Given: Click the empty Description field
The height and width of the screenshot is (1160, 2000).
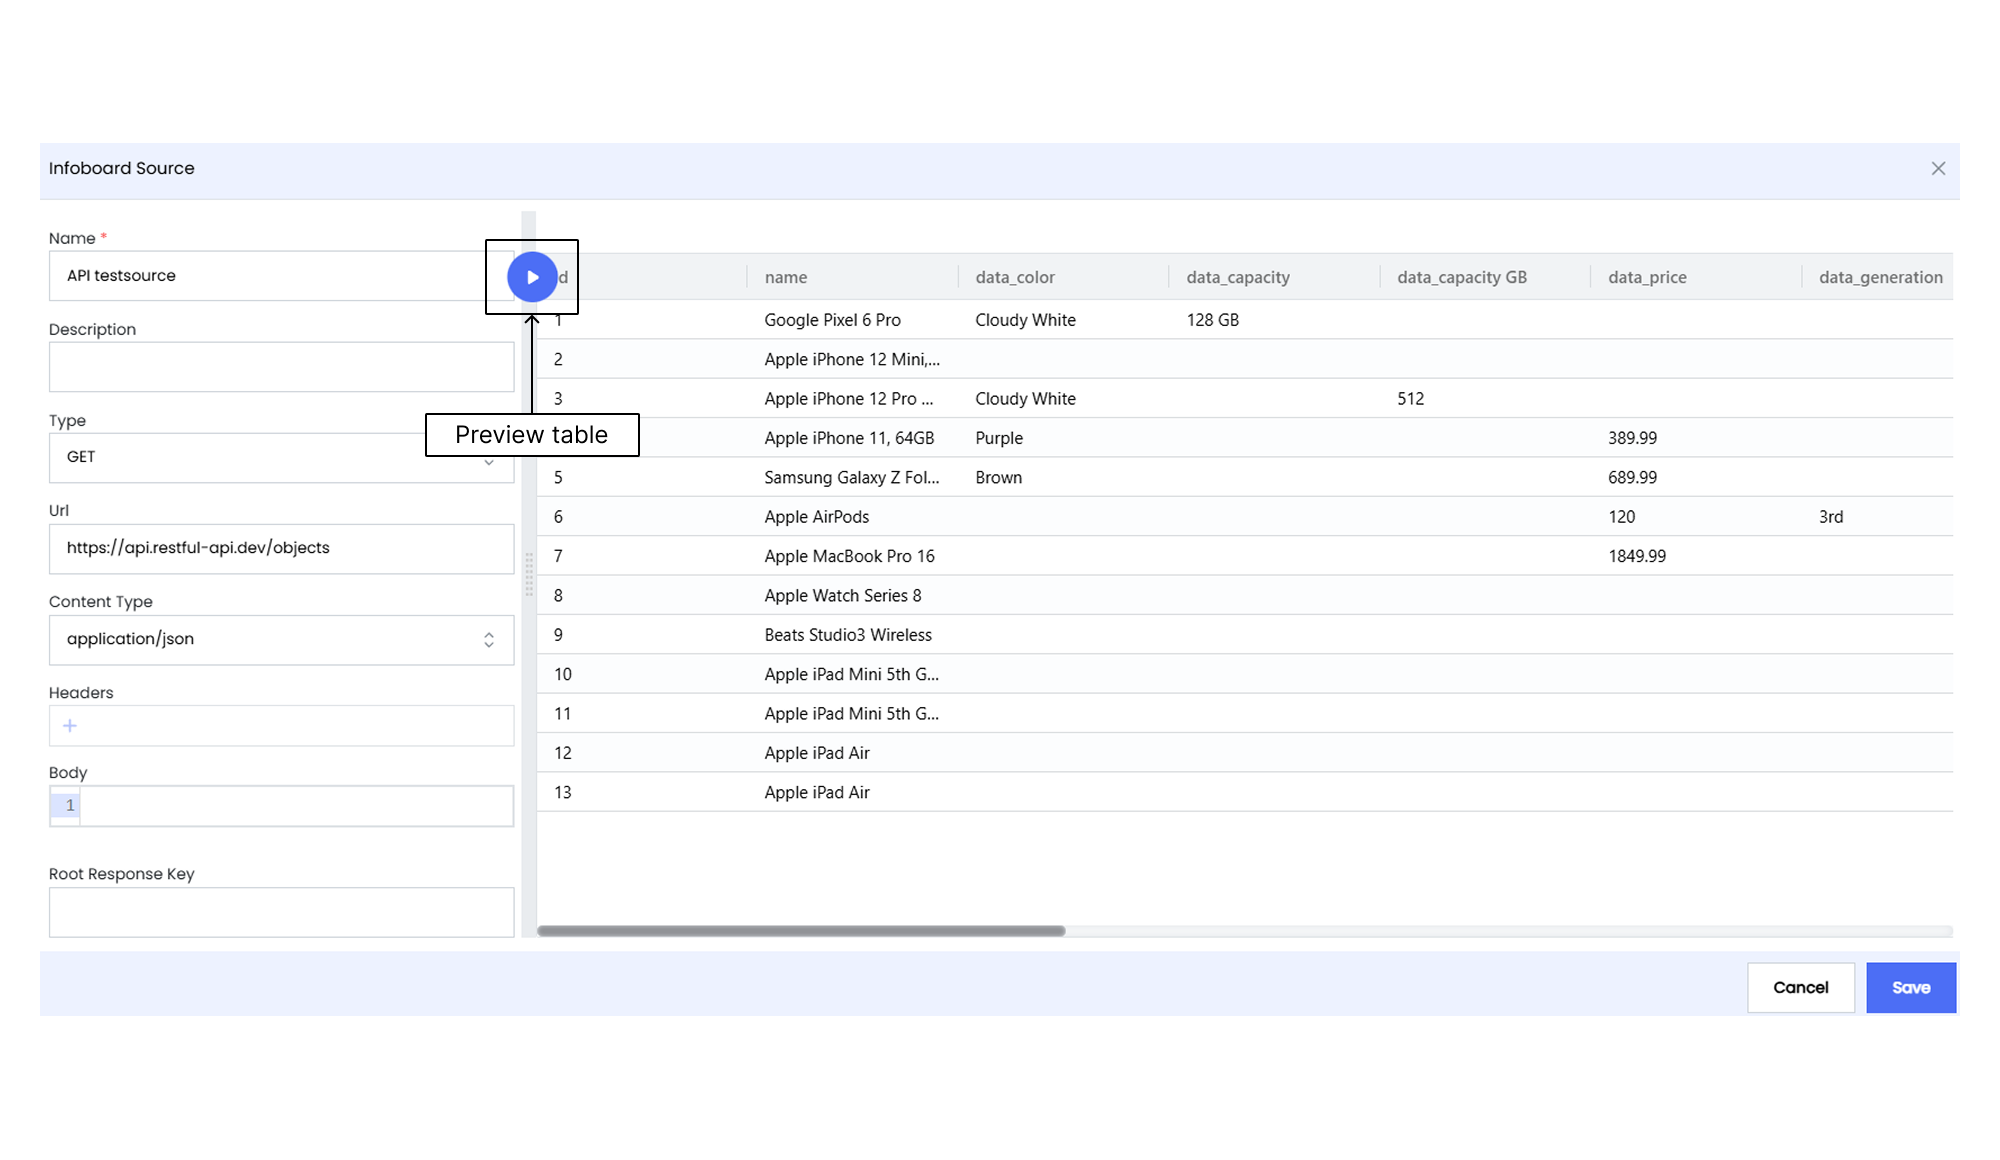Looking at the screenshot, I should (281, 367).
